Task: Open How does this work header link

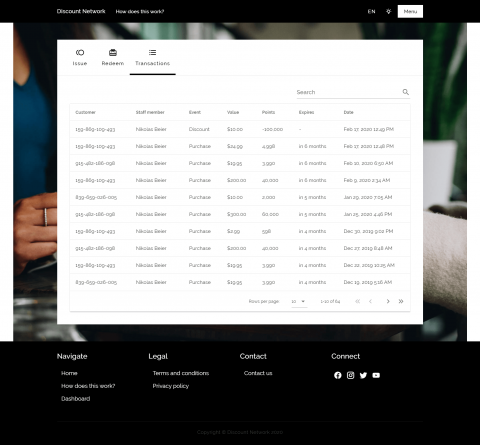Action: [140, 11]
